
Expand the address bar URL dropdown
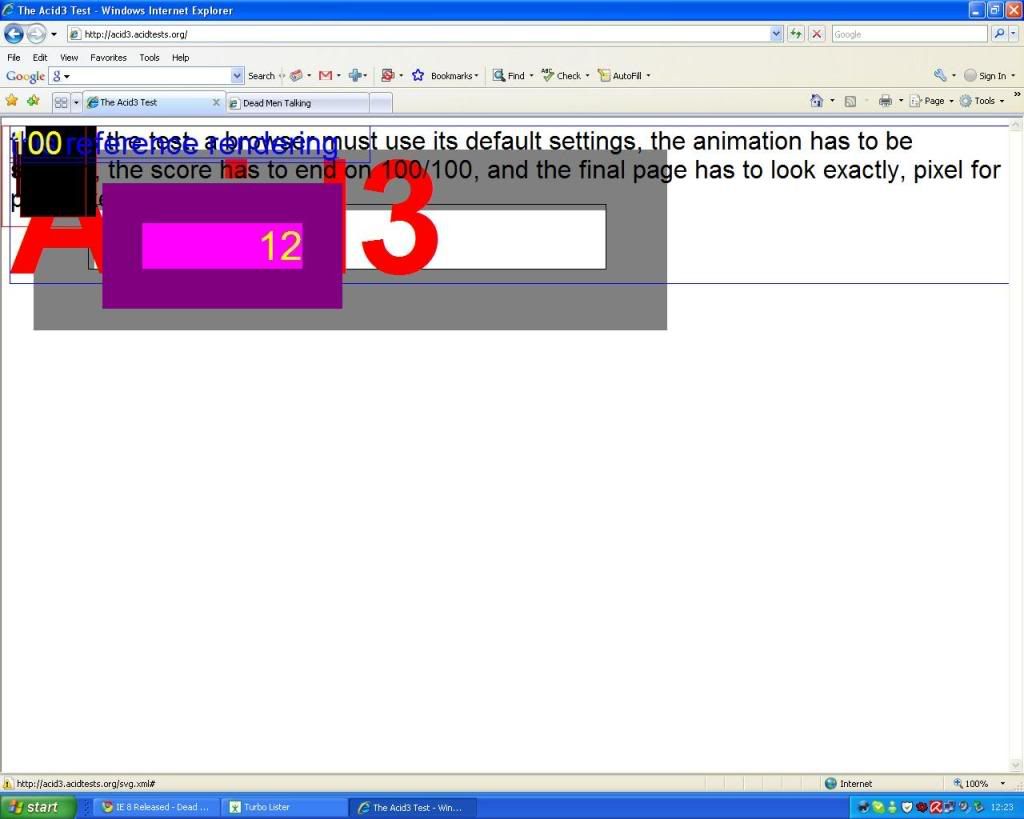pyautogui.click(x=777, y=34)
